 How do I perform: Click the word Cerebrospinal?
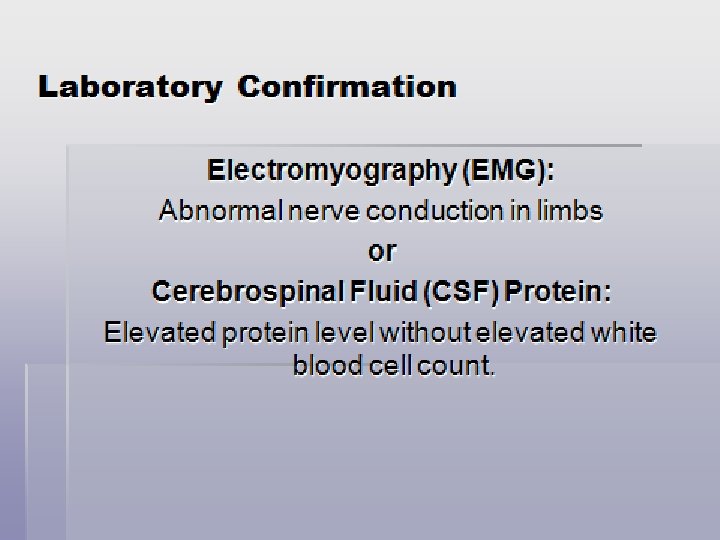248,292
